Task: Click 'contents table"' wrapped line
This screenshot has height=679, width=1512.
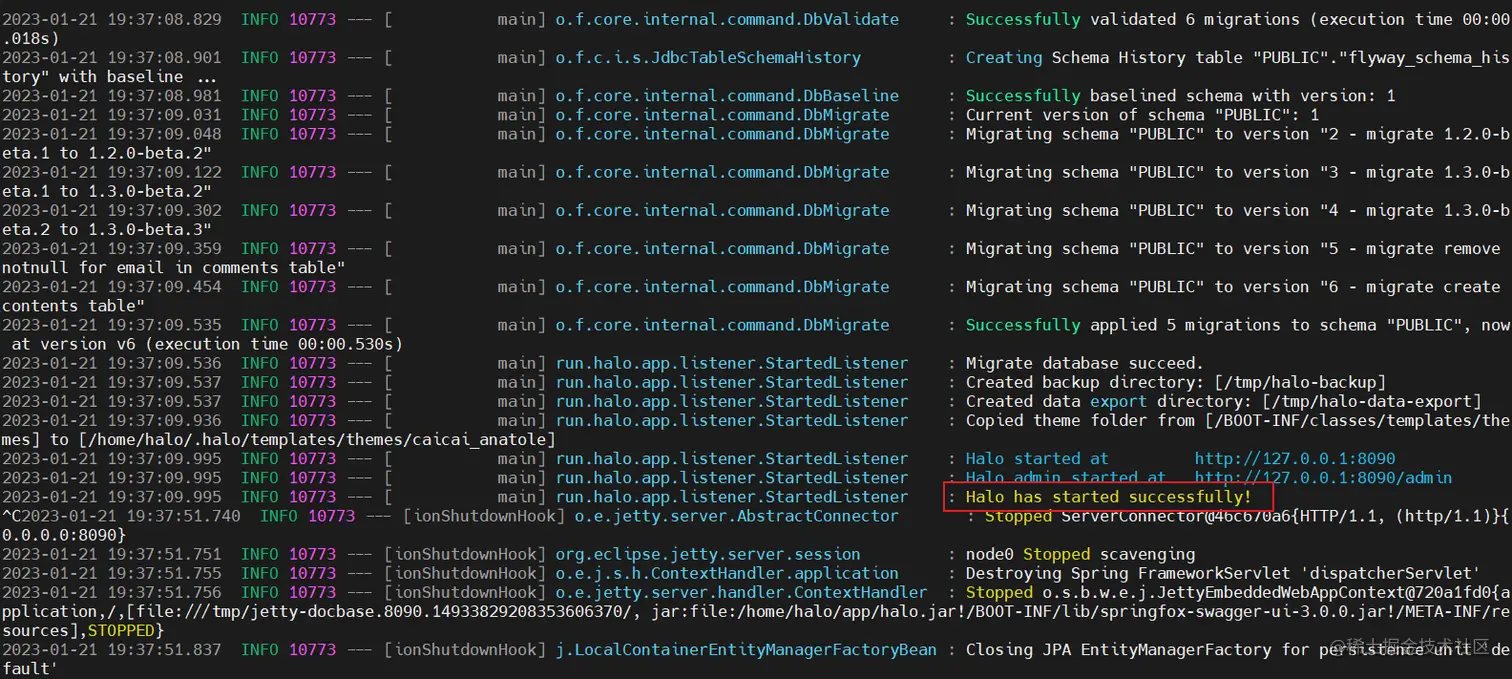Action: point(73,306)
